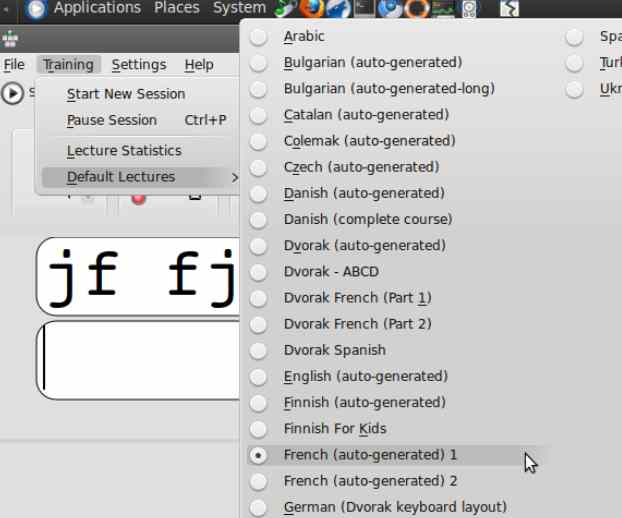Click the KTouch window icon in the title bar
The image size is (622, 518).
pos(10,39)
